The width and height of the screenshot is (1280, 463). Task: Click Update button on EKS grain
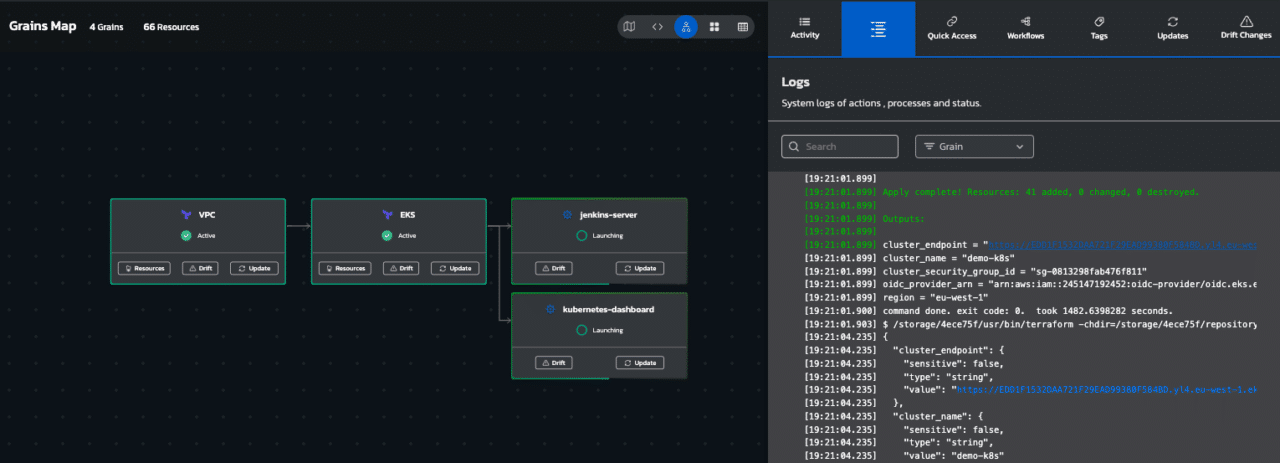click(x=455, y=268)
